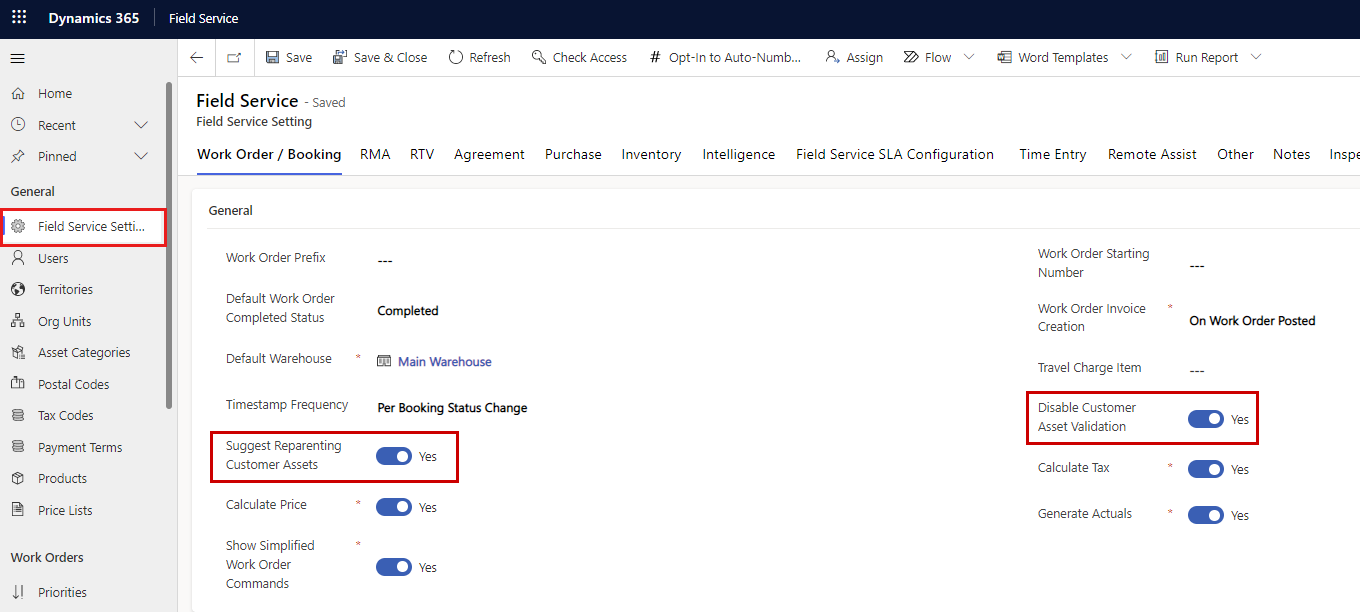Click the Priorities sort icon

click(x=18, y=592)
